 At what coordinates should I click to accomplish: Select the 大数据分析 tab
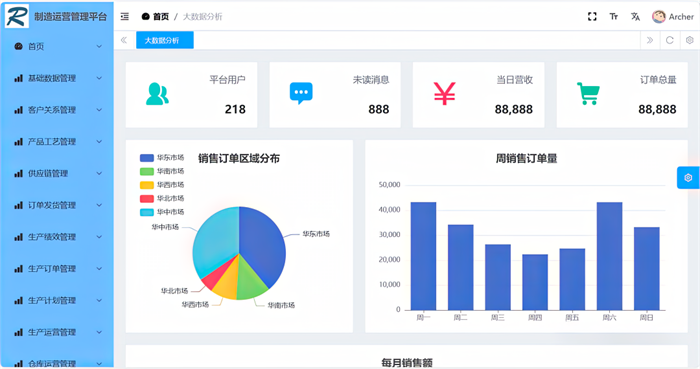tap(165, 40)
